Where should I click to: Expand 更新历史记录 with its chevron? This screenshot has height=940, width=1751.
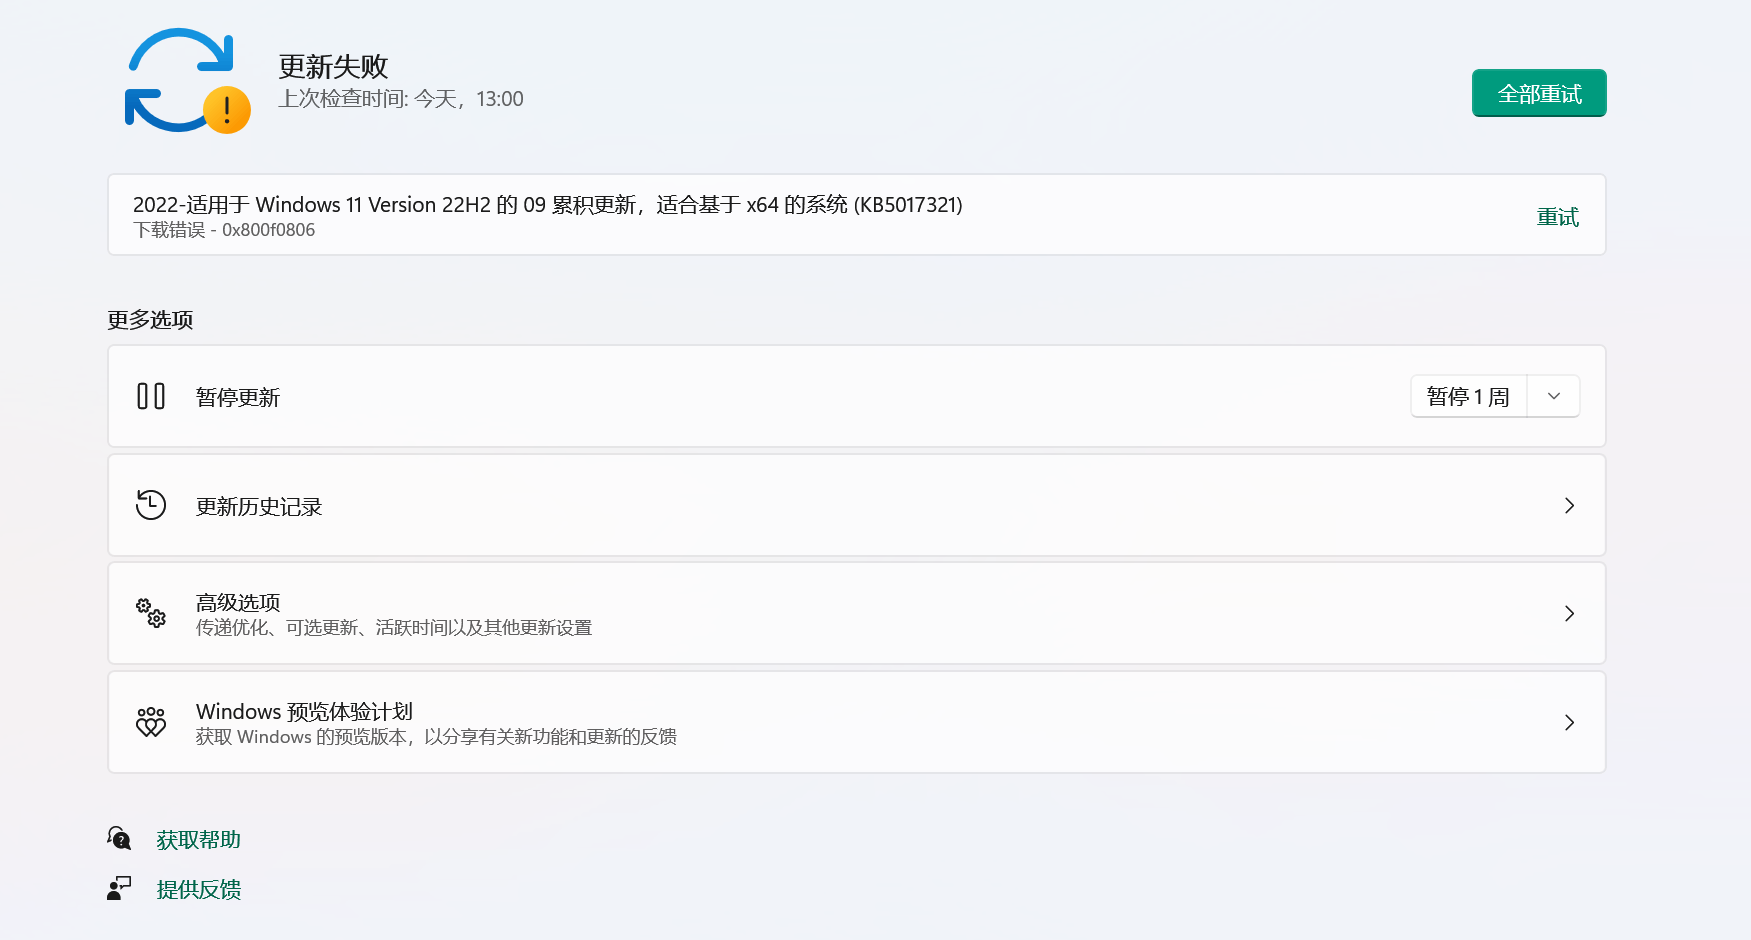pyautogui.click(x=1569, y=505)
